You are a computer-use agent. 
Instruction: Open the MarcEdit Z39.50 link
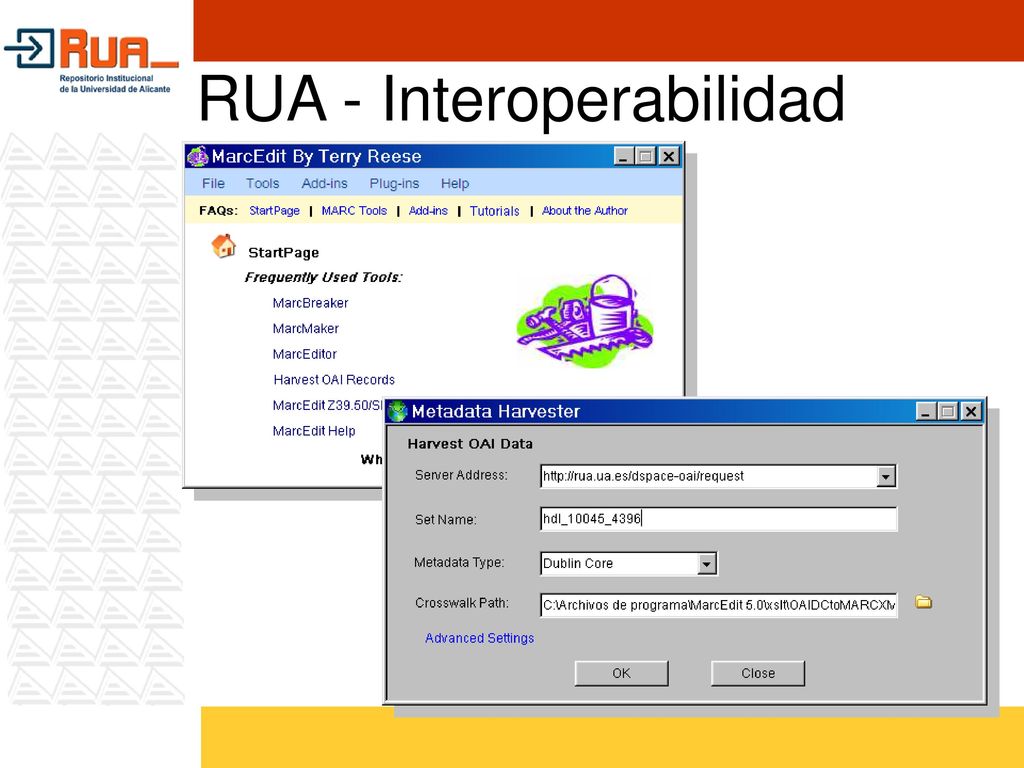[327, 406]
